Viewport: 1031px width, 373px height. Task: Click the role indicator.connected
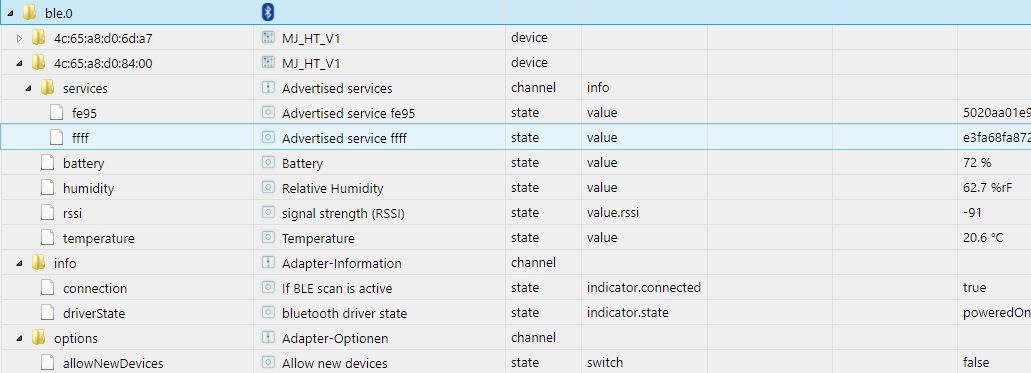coord(644,288)
